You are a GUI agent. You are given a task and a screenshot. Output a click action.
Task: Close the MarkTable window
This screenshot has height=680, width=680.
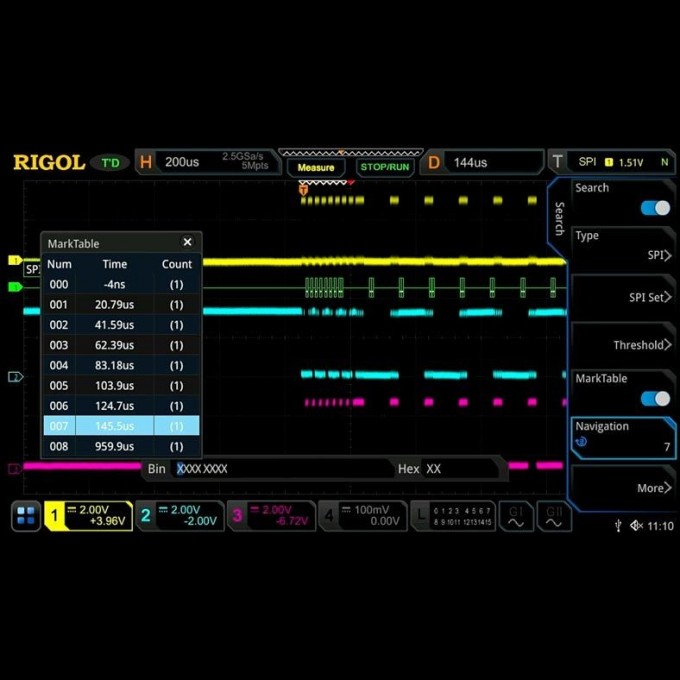[x=187, y=242]
